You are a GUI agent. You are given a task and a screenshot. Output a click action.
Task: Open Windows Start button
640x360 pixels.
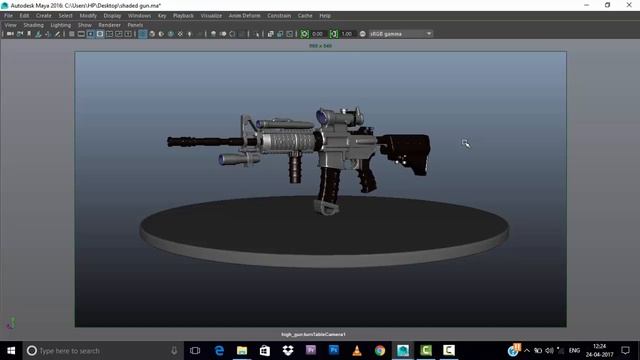click(11, 351)
